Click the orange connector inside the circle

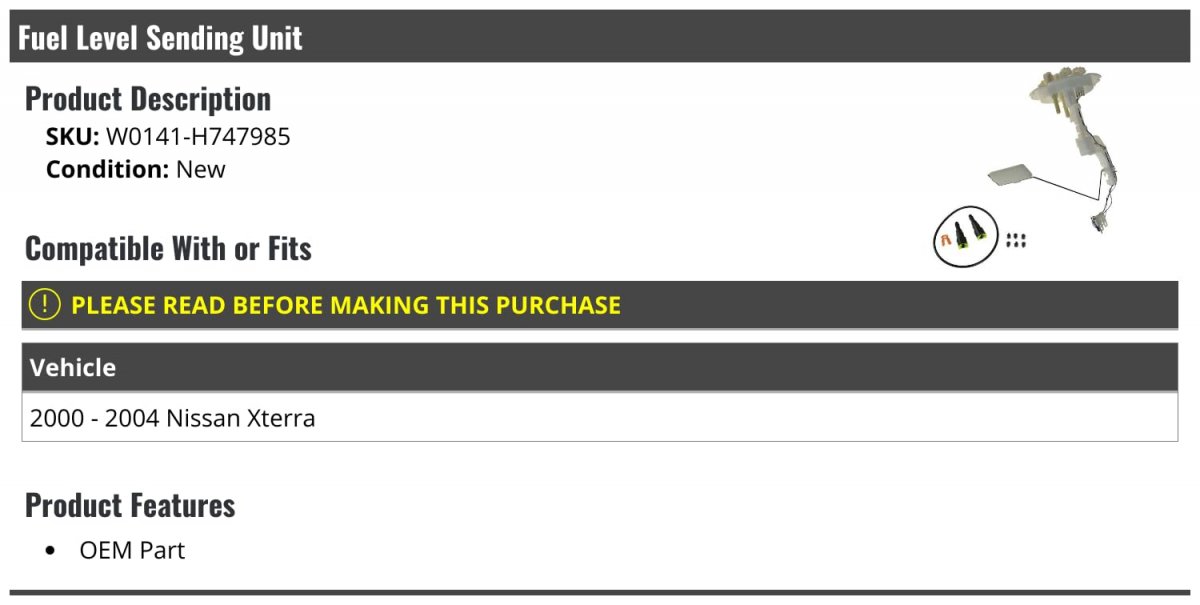(x=943, y=240)
